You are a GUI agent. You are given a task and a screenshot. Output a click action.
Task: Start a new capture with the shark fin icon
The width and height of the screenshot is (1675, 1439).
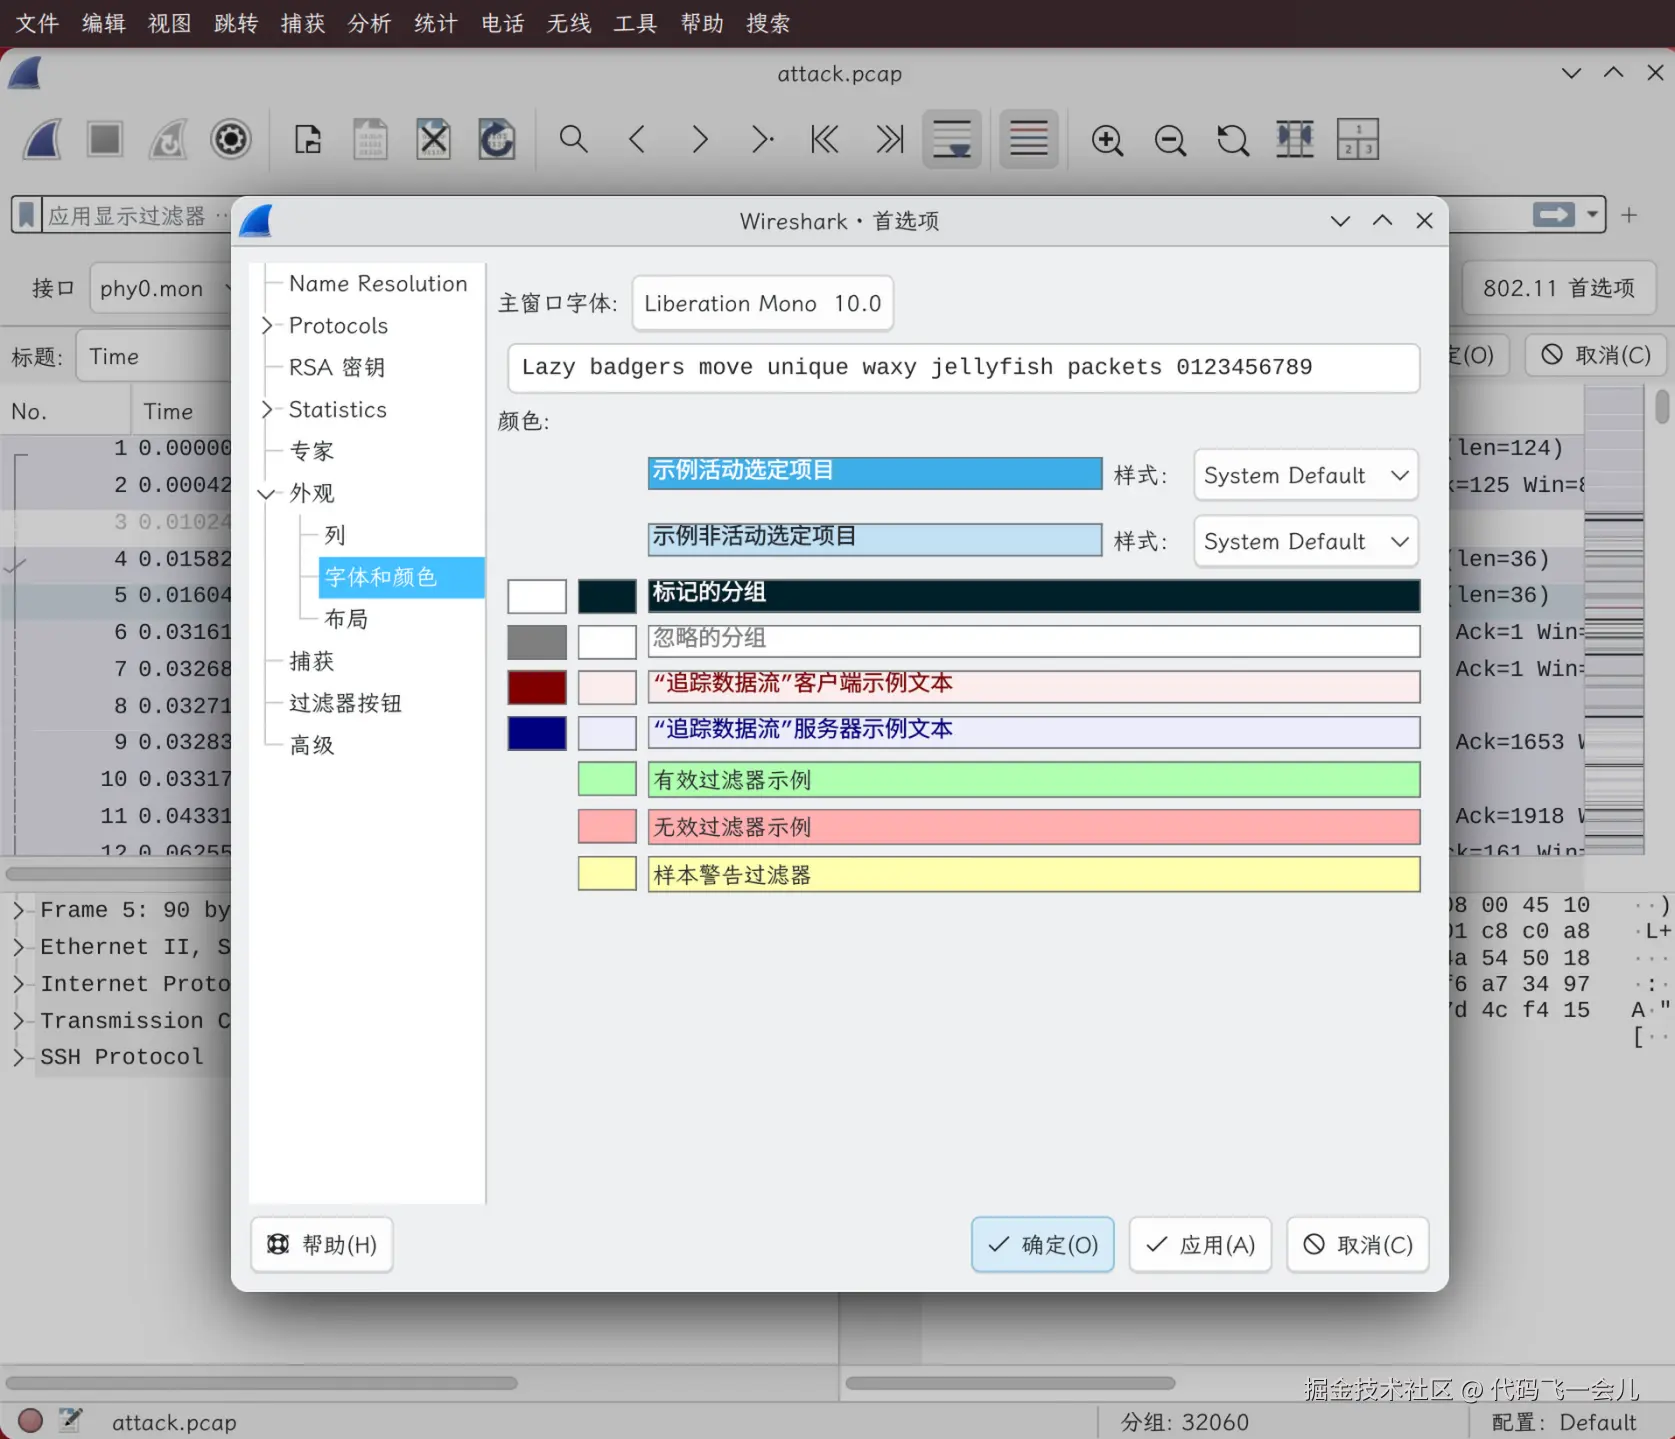[x=43, y=139]
